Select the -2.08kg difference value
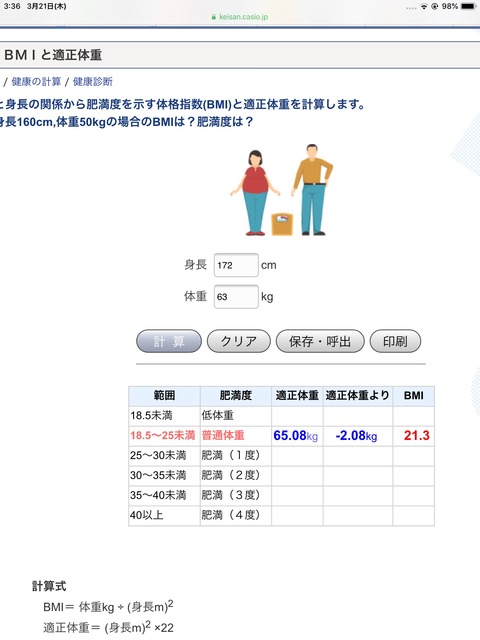 tap(356, 436)
